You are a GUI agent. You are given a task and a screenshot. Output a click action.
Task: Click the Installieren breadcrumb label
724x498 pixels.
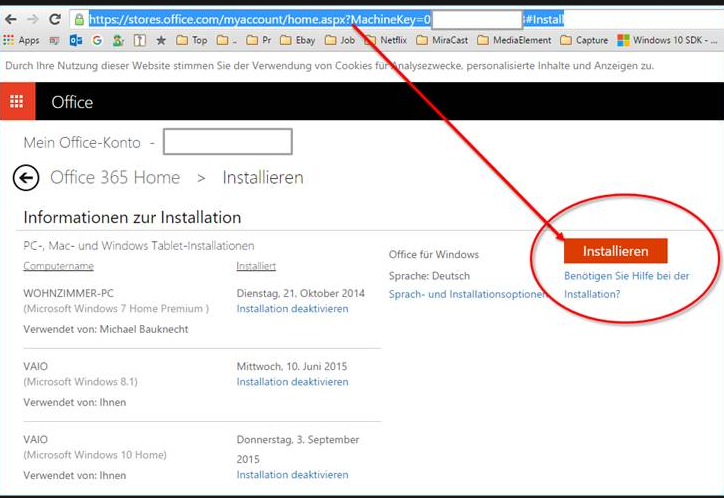pyautogui.click(x=263, y=177)
